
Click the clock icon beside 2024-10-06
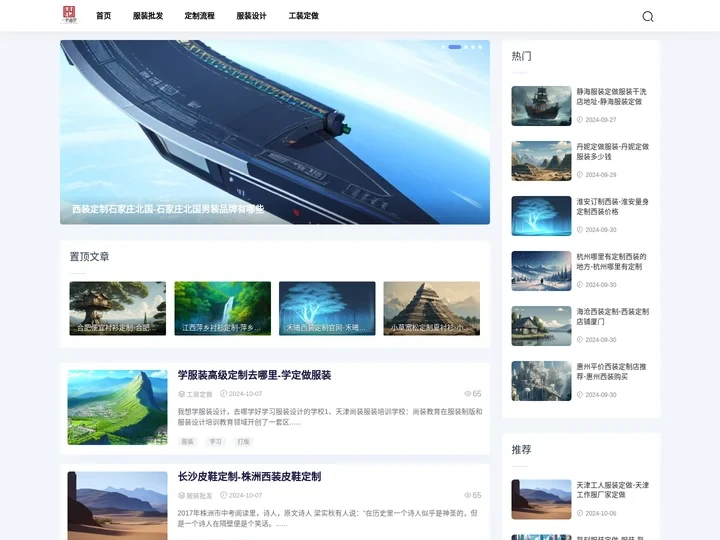580,513
